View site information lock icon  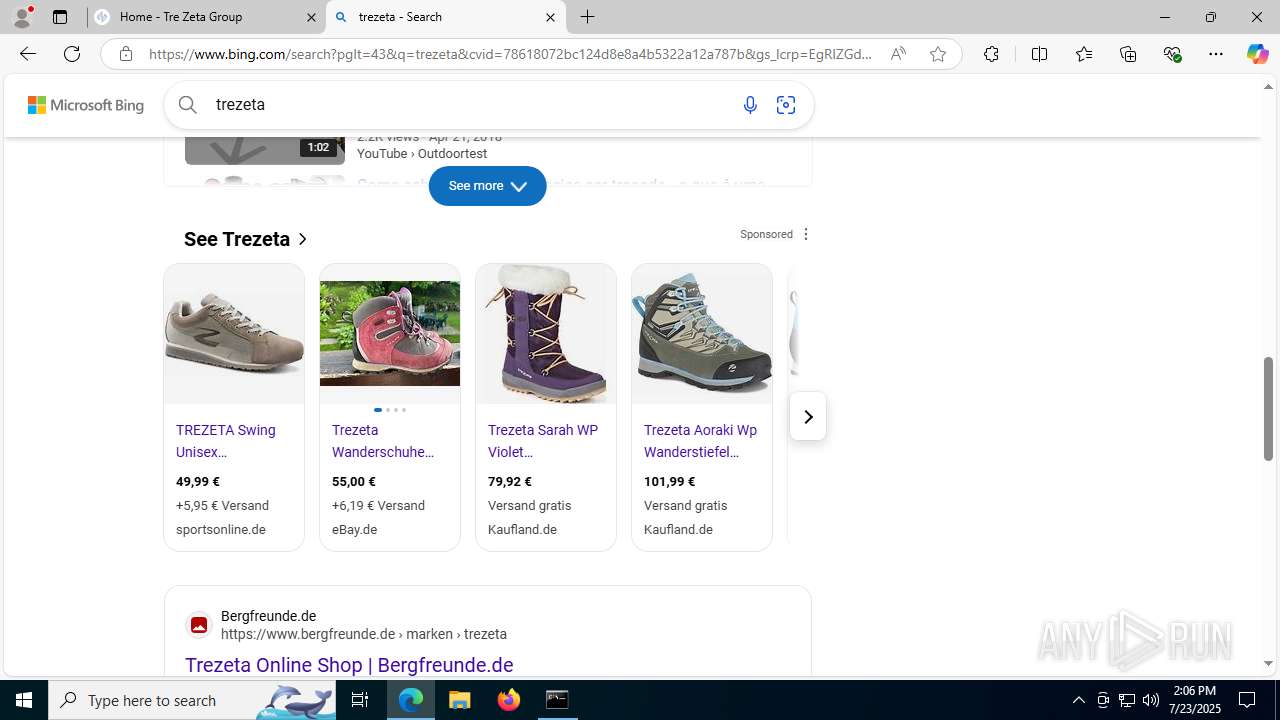tap(125, 54)
